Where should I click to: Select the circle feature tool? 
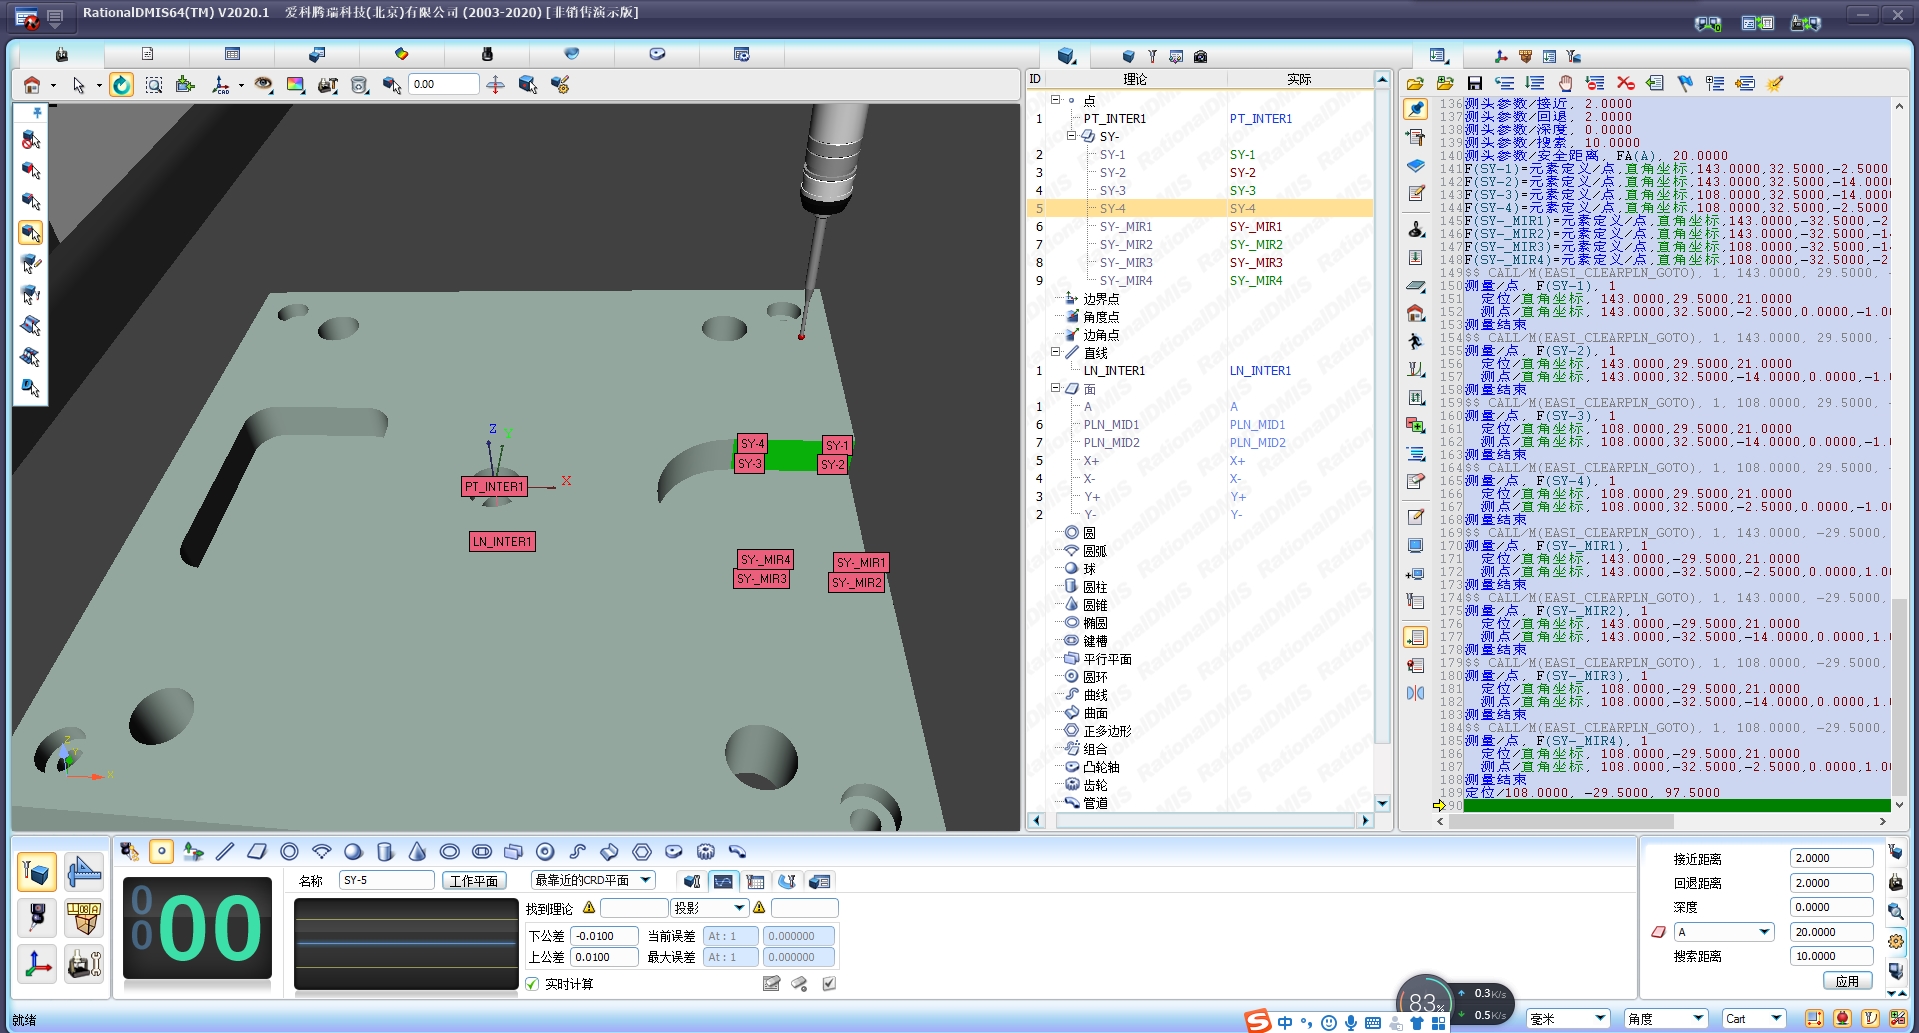[289, 852]
